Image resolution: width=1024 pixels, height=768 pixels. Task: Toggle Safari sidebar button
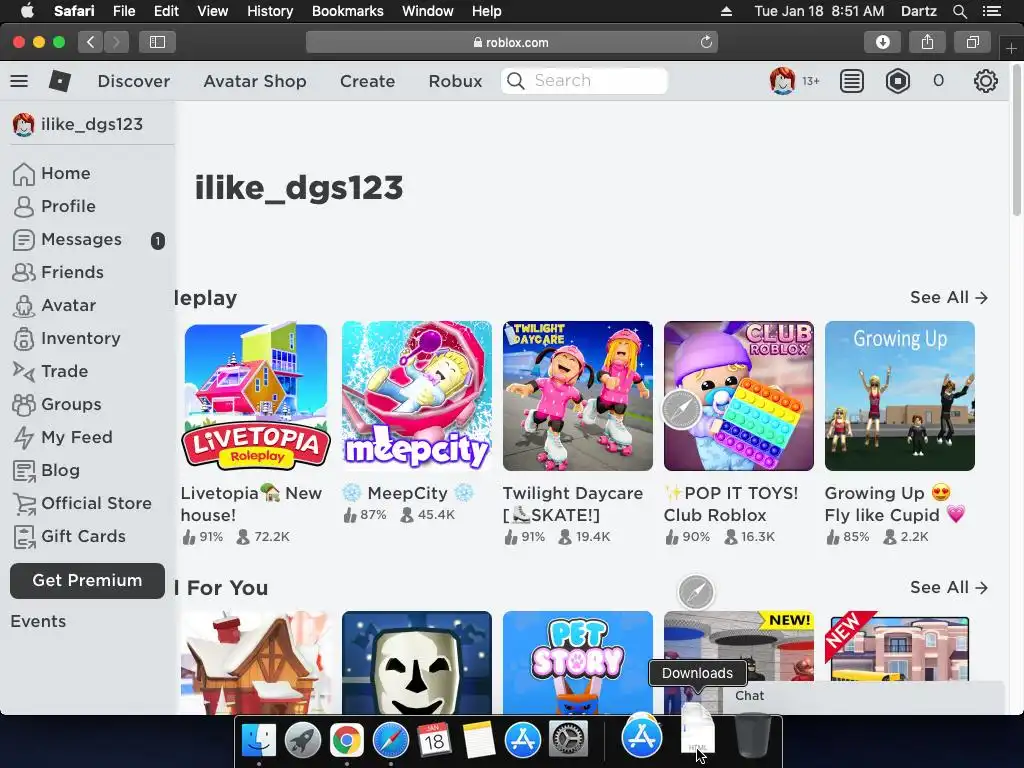coord(157,42)
